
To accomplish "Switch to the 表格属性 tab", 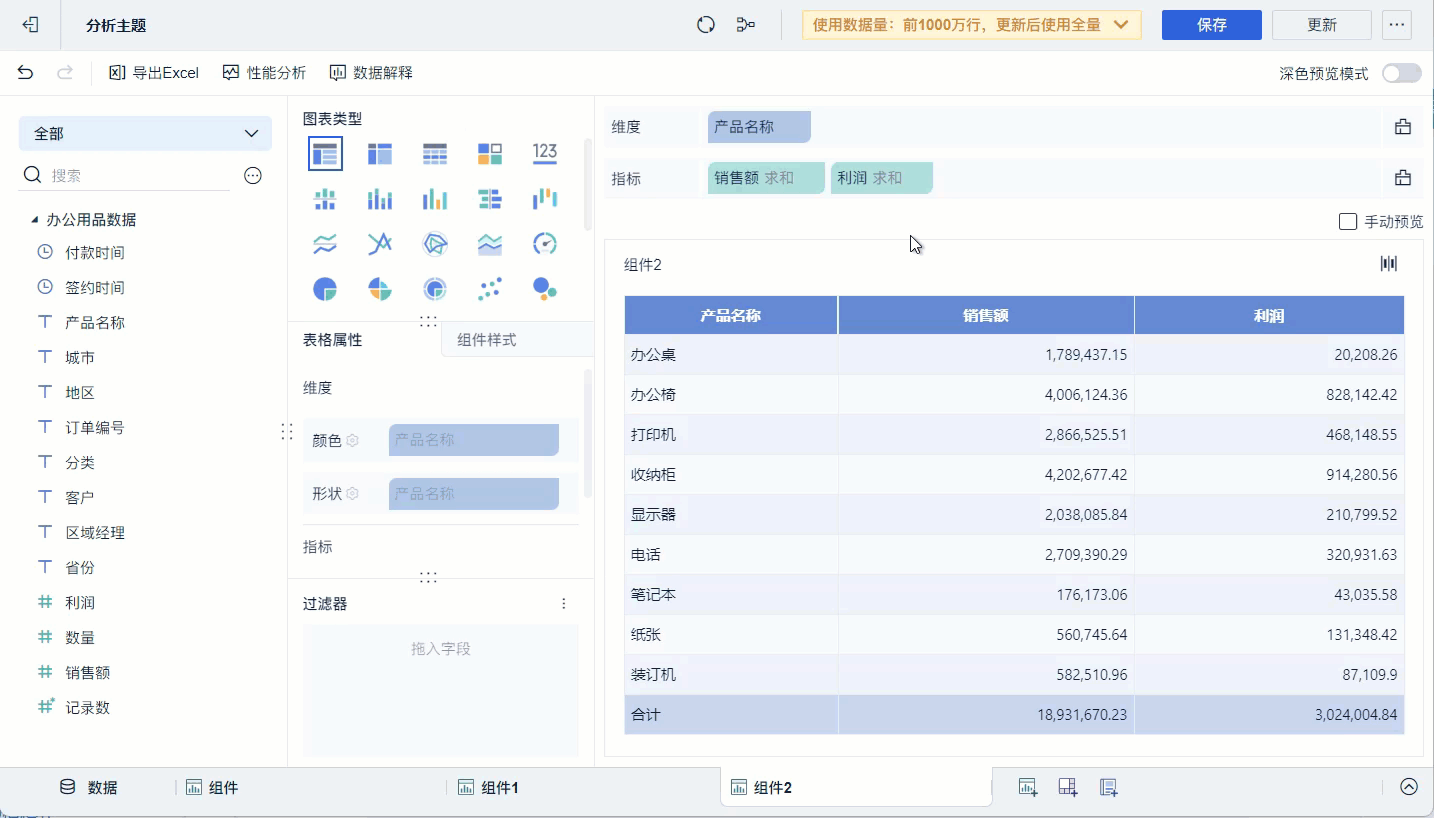I will 333,340.
